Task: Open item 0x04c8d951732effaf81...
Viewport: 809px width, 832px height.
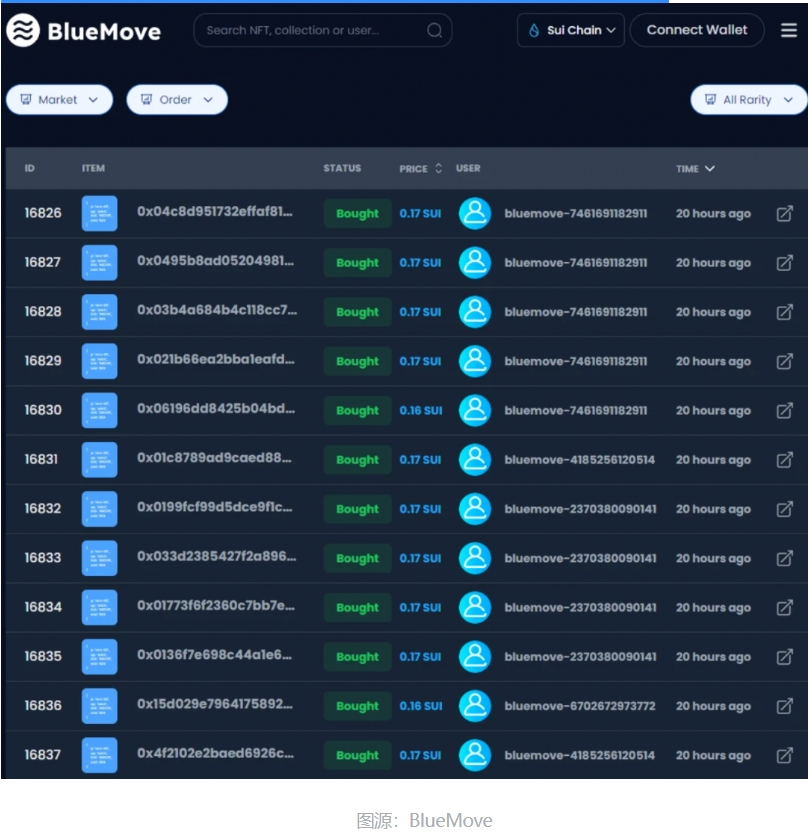Action: (215, 212)
